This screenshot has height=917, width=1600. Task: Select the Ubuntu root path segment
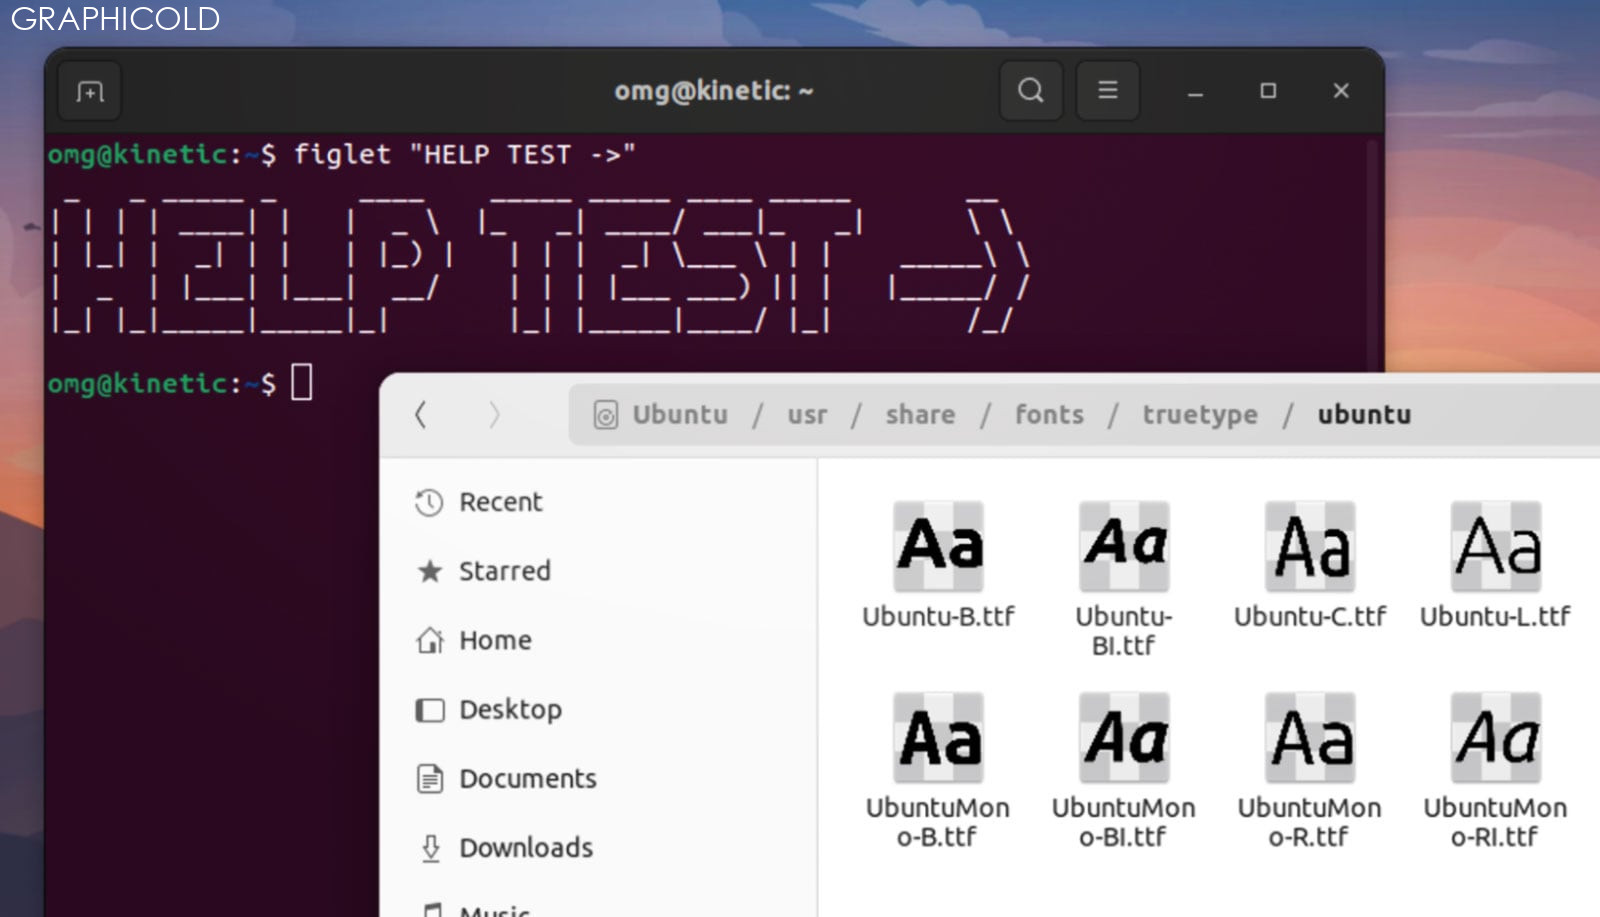[661, 415]
